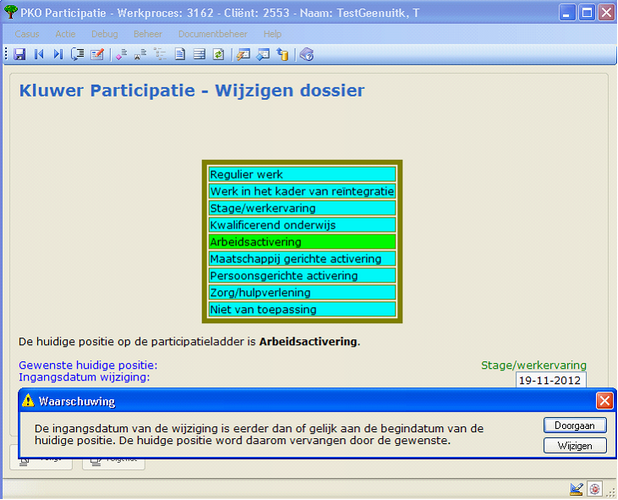The height and width of the screenshot is (500, 618).
Task: Open the Actie menu
Action: (x=65, y=34)
